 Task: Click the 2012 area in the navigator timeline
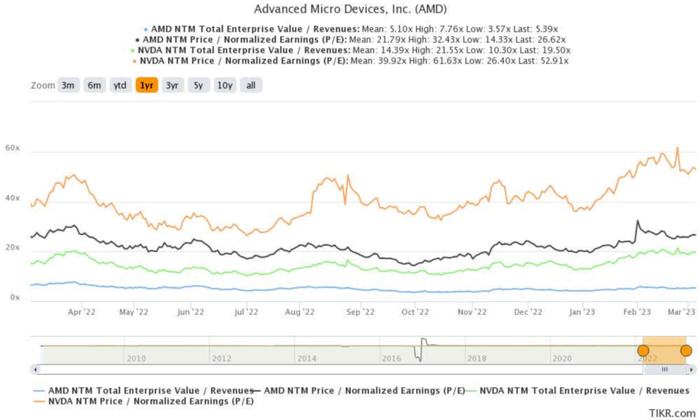tap(222, 357)
